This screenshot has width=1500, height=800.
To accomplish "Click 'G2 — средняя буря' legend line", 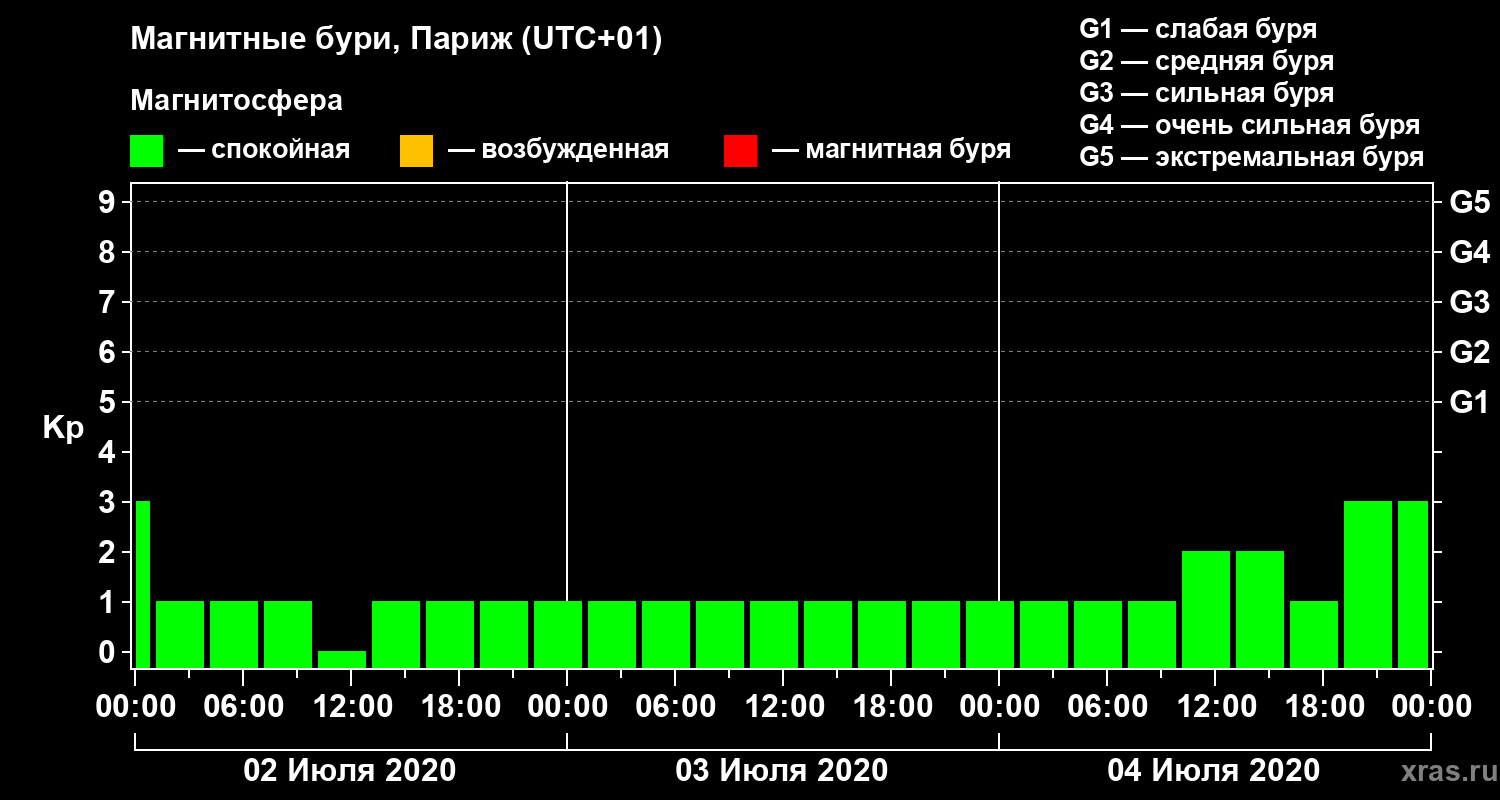I will [x=1207, y=61].
